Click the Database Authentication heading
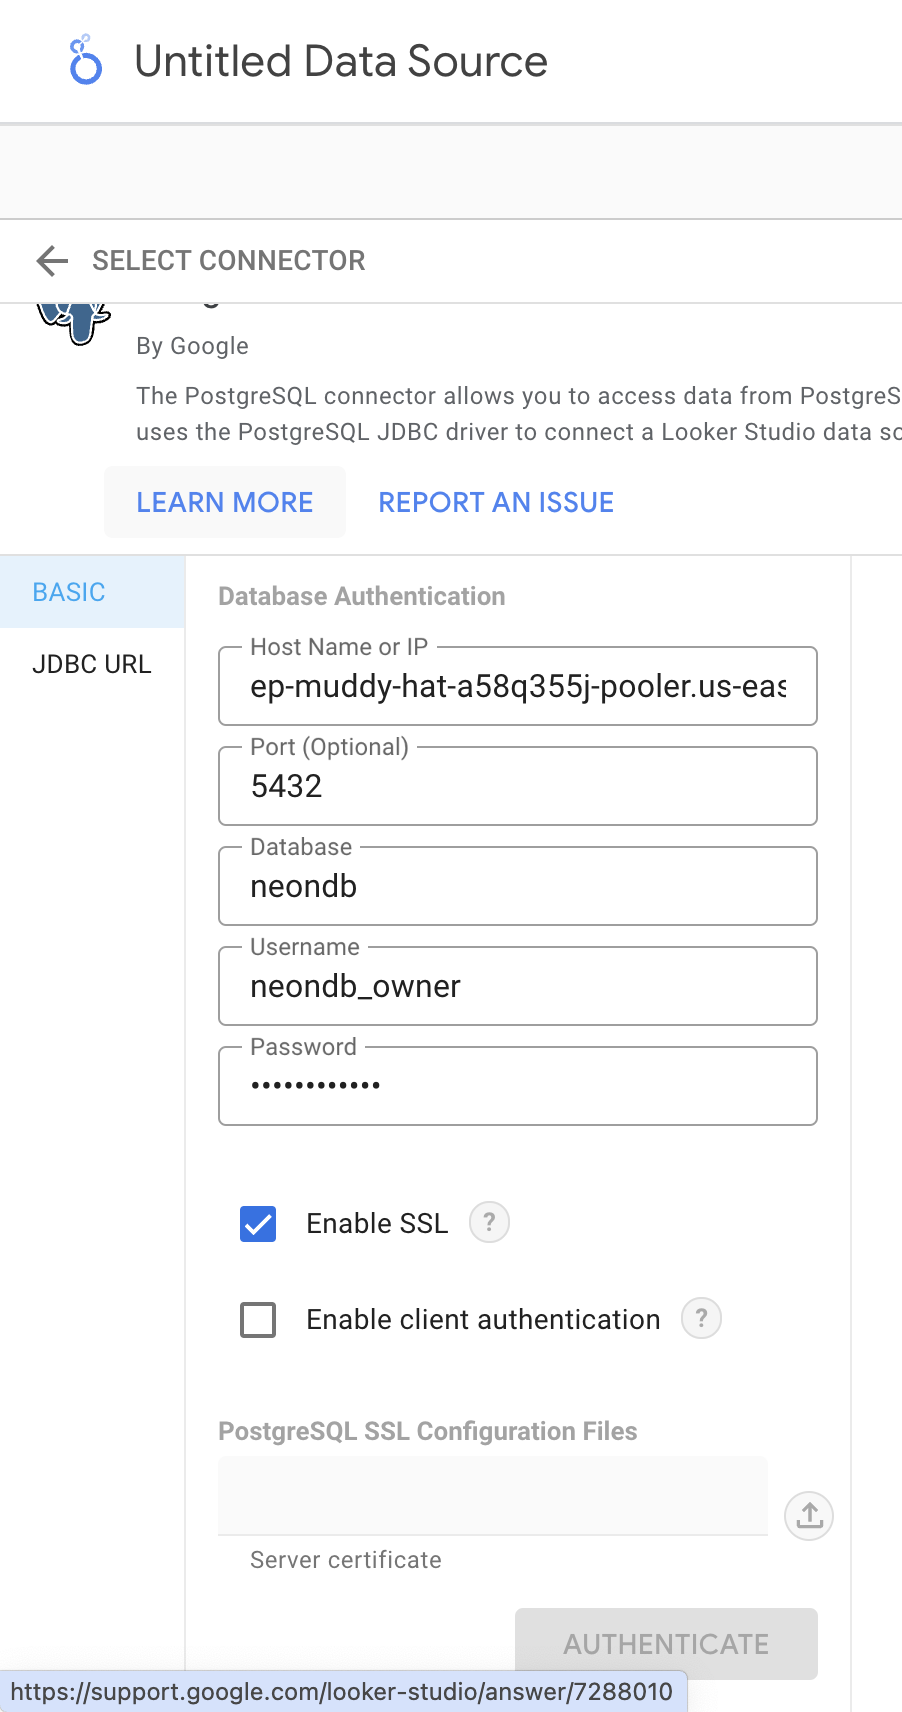This screenshot has width=902, height=1712. tap(362, 596)
